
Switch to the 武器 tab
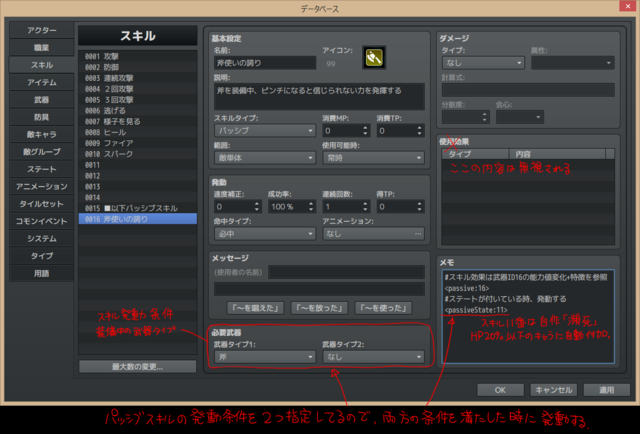click(42, 100)
